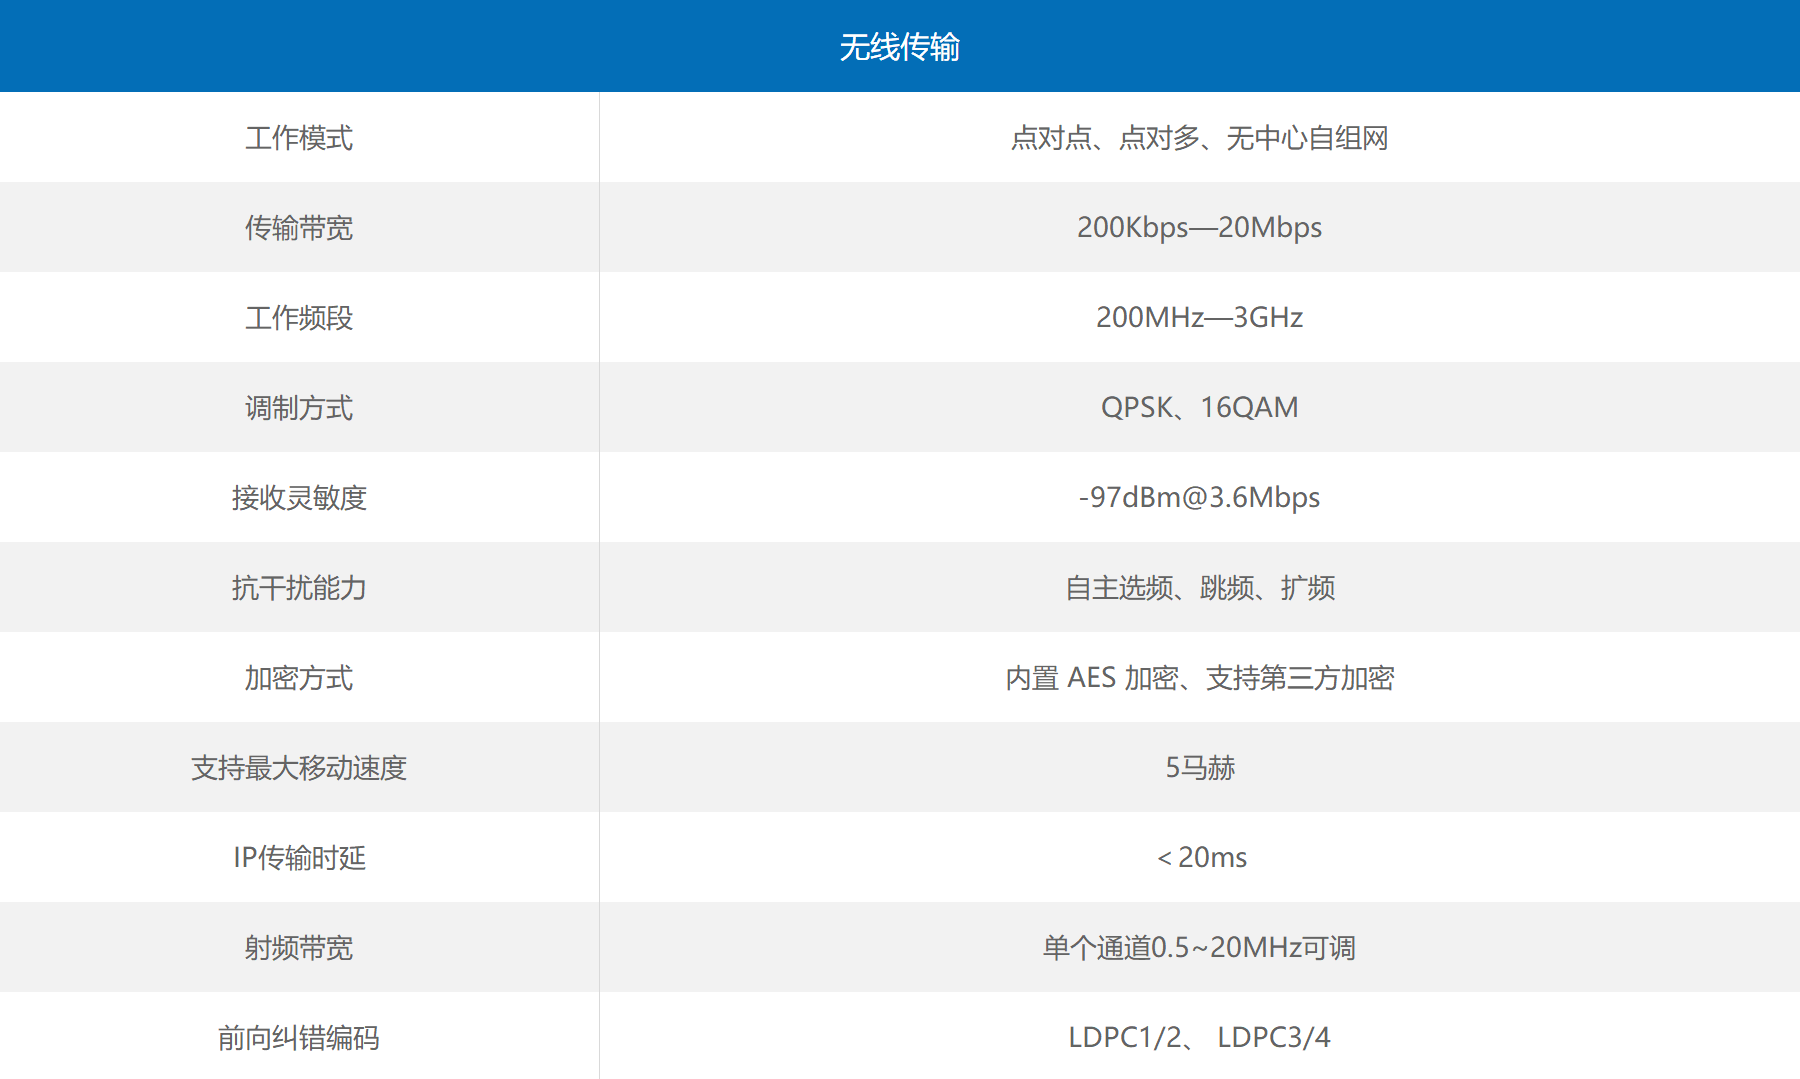Click the < 20ms latency value
The height and width of the screenshot is (1079, 1800).
coord(1201,858)
